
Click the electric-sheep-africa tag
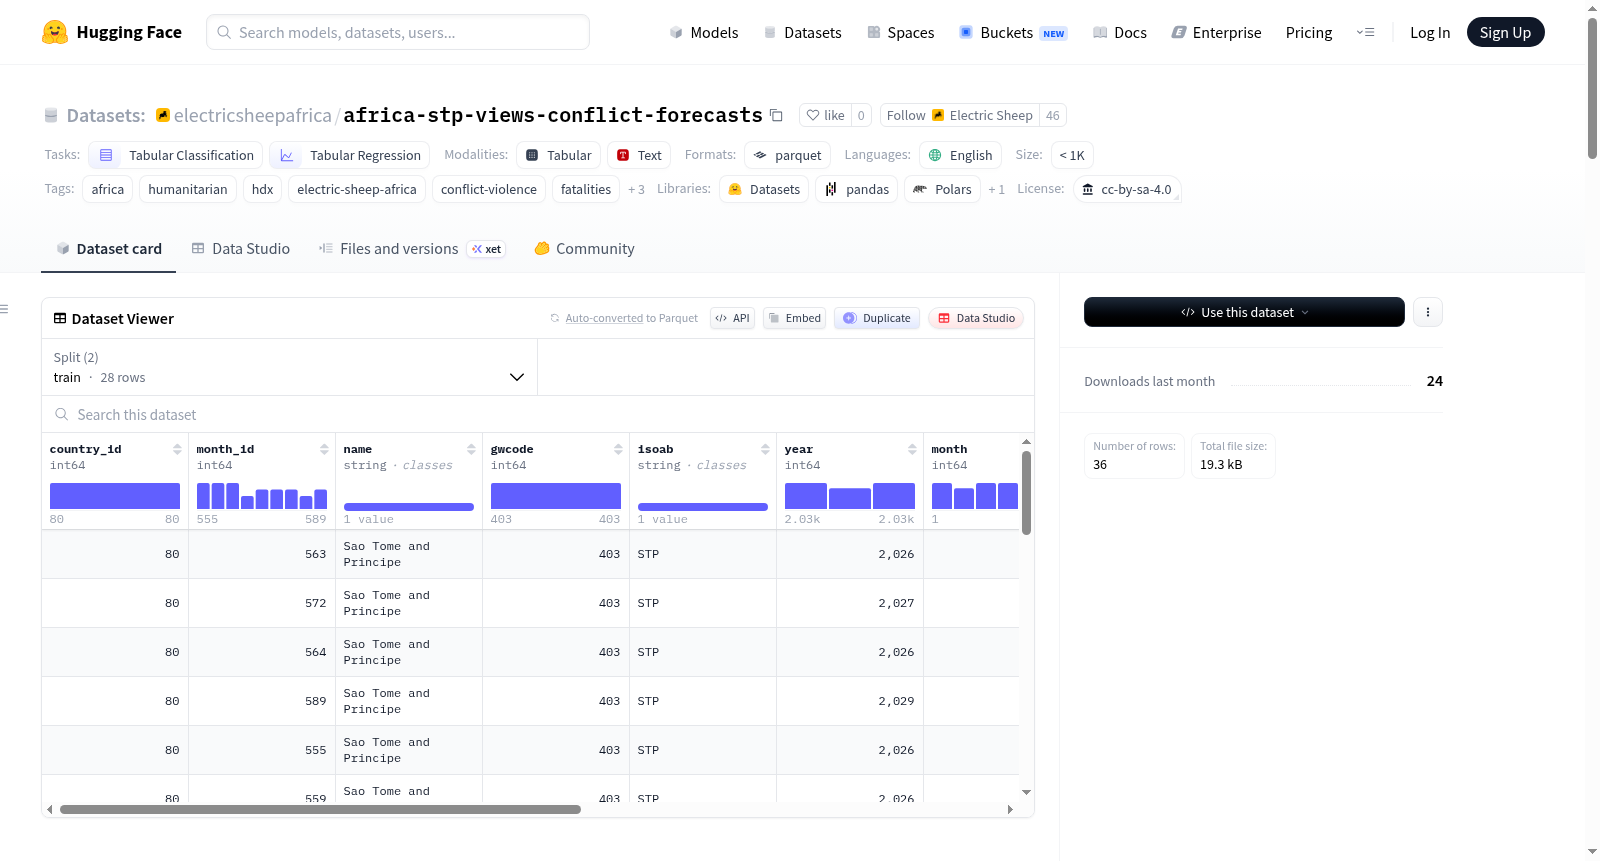[x=357, y=189]
